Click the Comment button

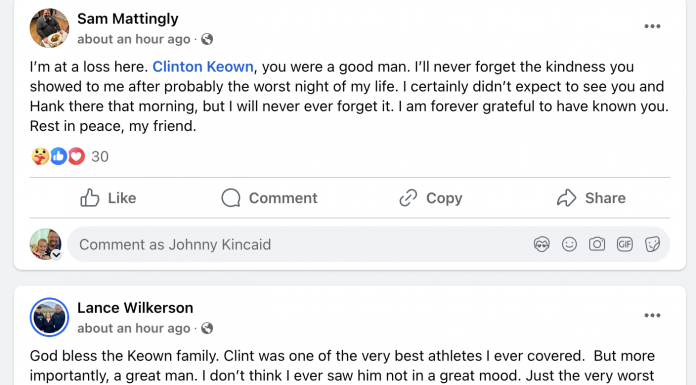click(x=269, y=198)
